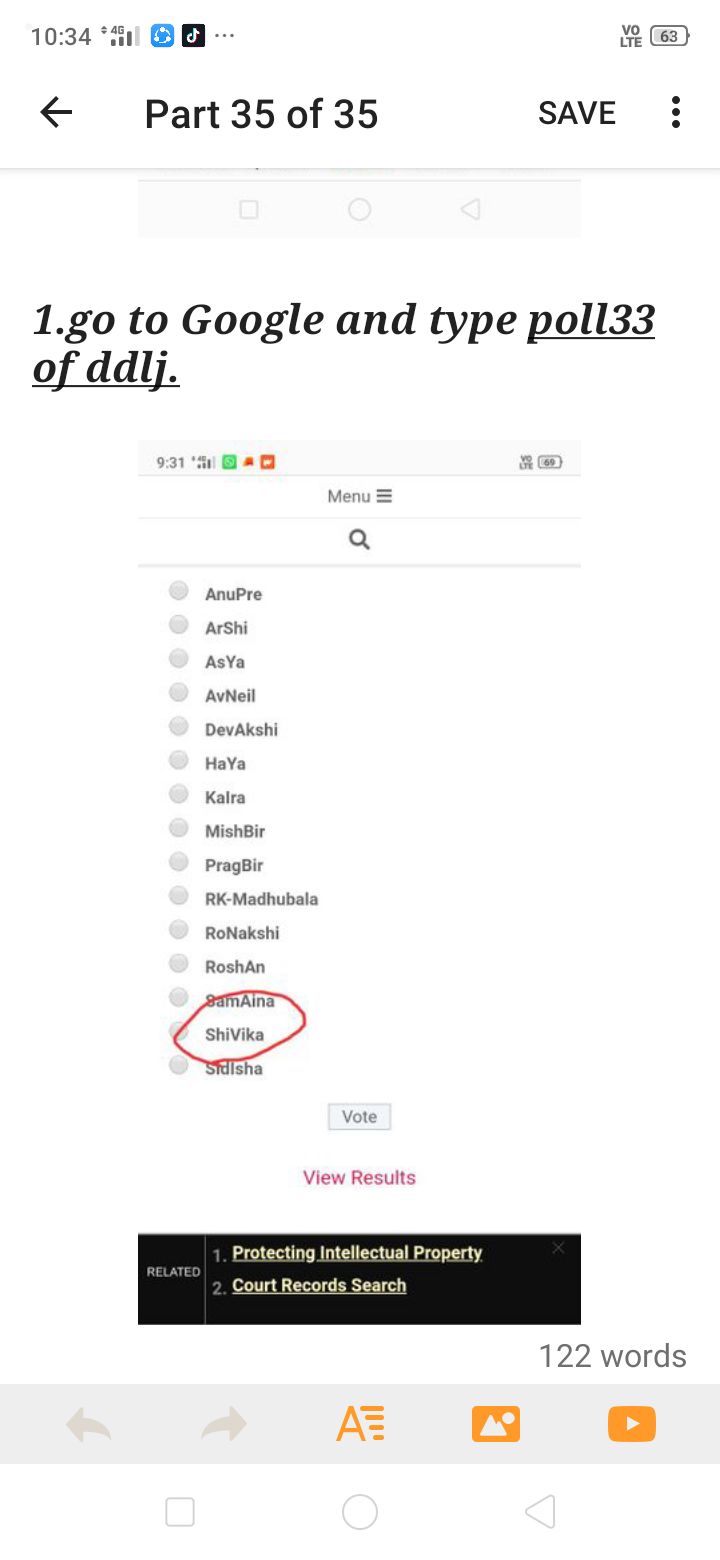Select the AnuPre radio option

179,591
